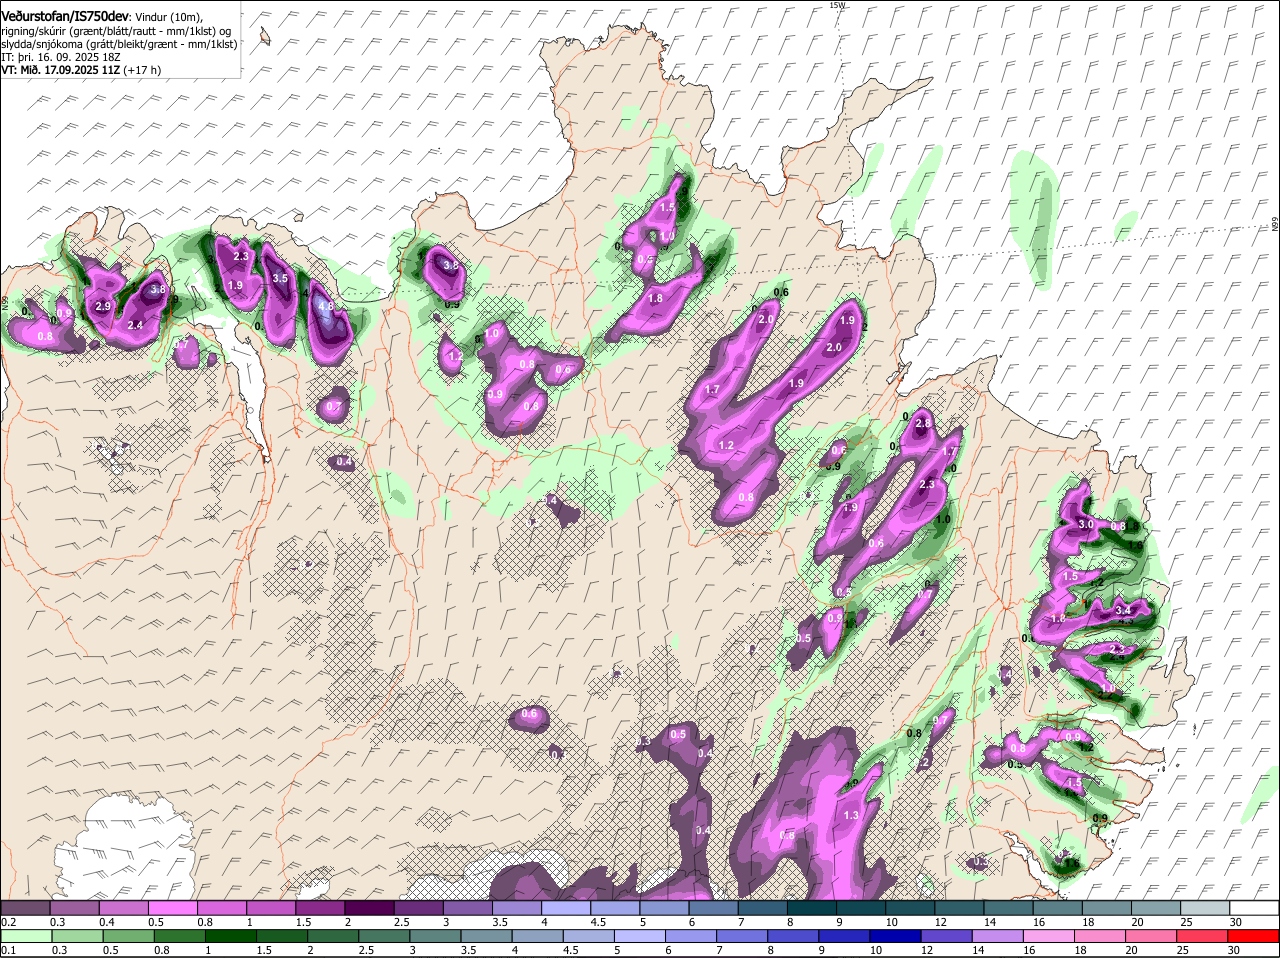The height and width of the screenshot is (958, 1280).
Task: Click dark teal snow swatch between 9 and 10
Action: point(861,907)
